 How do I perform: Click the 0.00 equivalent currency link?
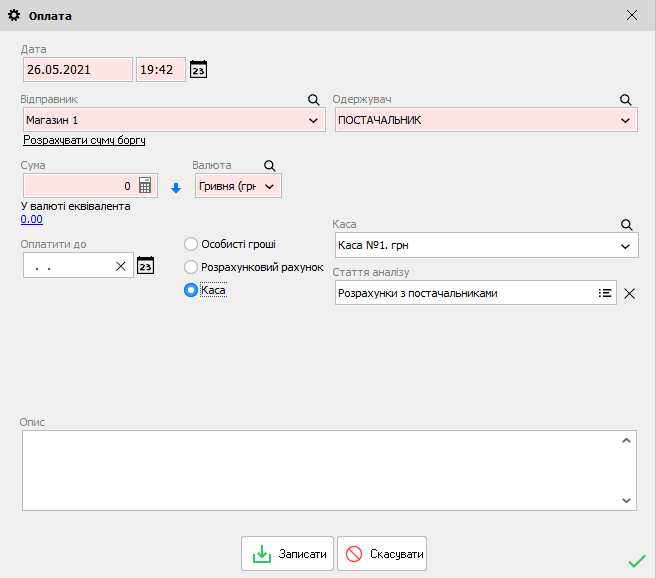pyautogui.click(x=31, y=219)
